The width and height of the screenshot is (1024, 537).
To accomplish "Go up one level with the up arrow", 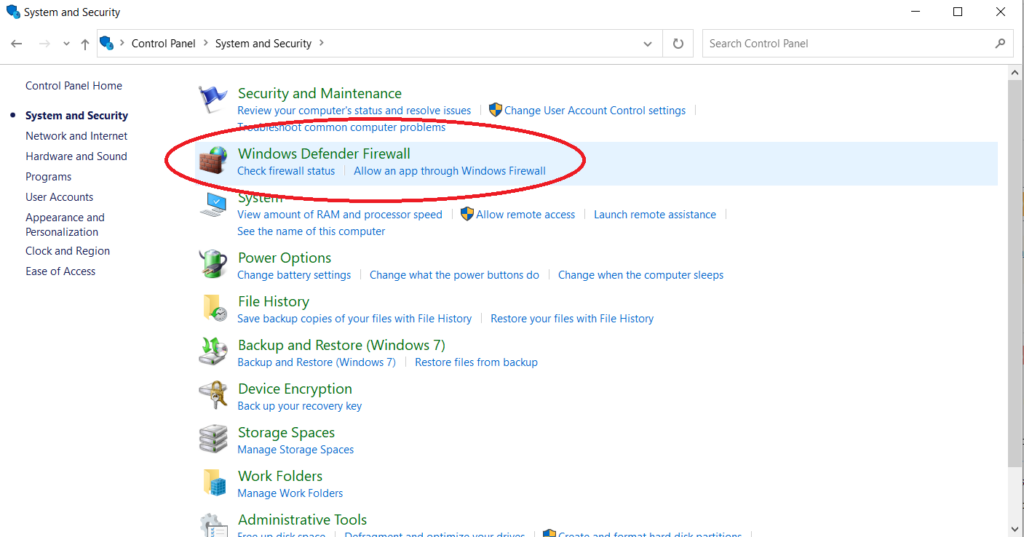I will pos(85,44).
